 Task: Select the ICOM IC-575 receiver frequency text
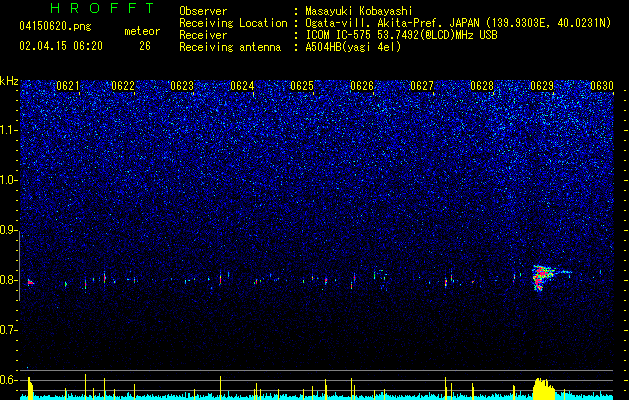401,35
